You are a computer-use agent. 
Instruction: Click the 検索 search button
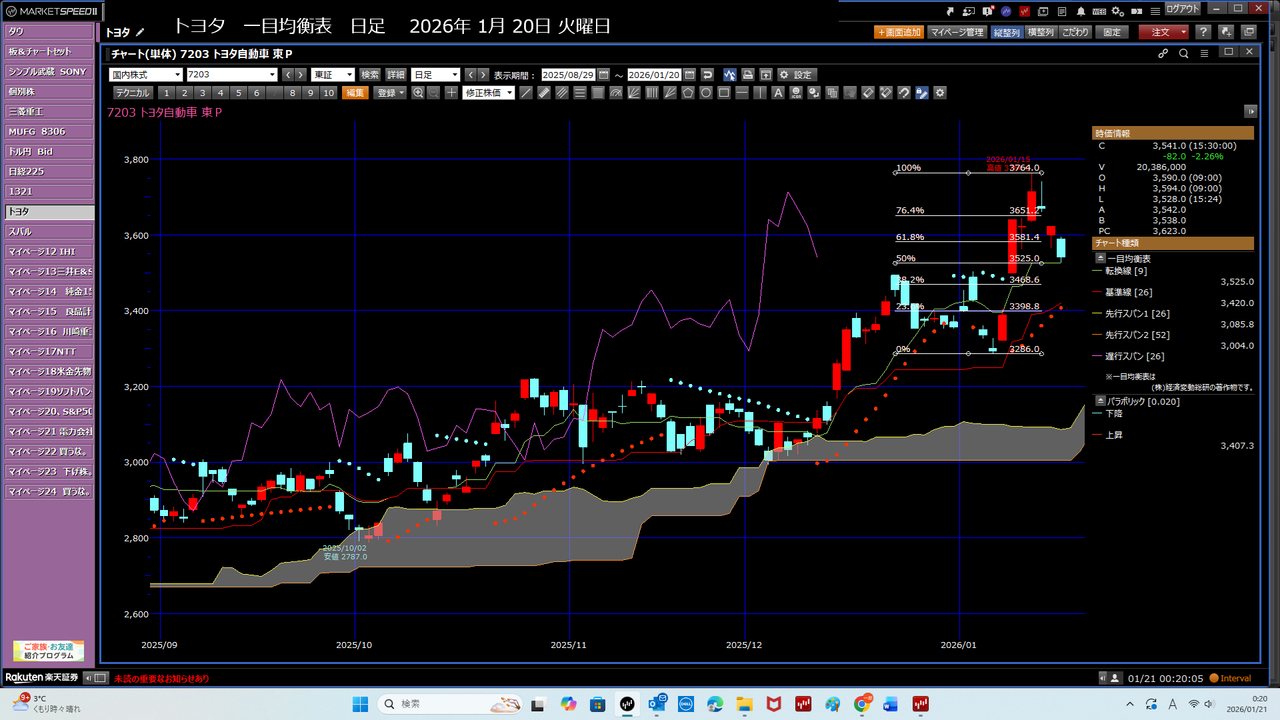point(370,75)
